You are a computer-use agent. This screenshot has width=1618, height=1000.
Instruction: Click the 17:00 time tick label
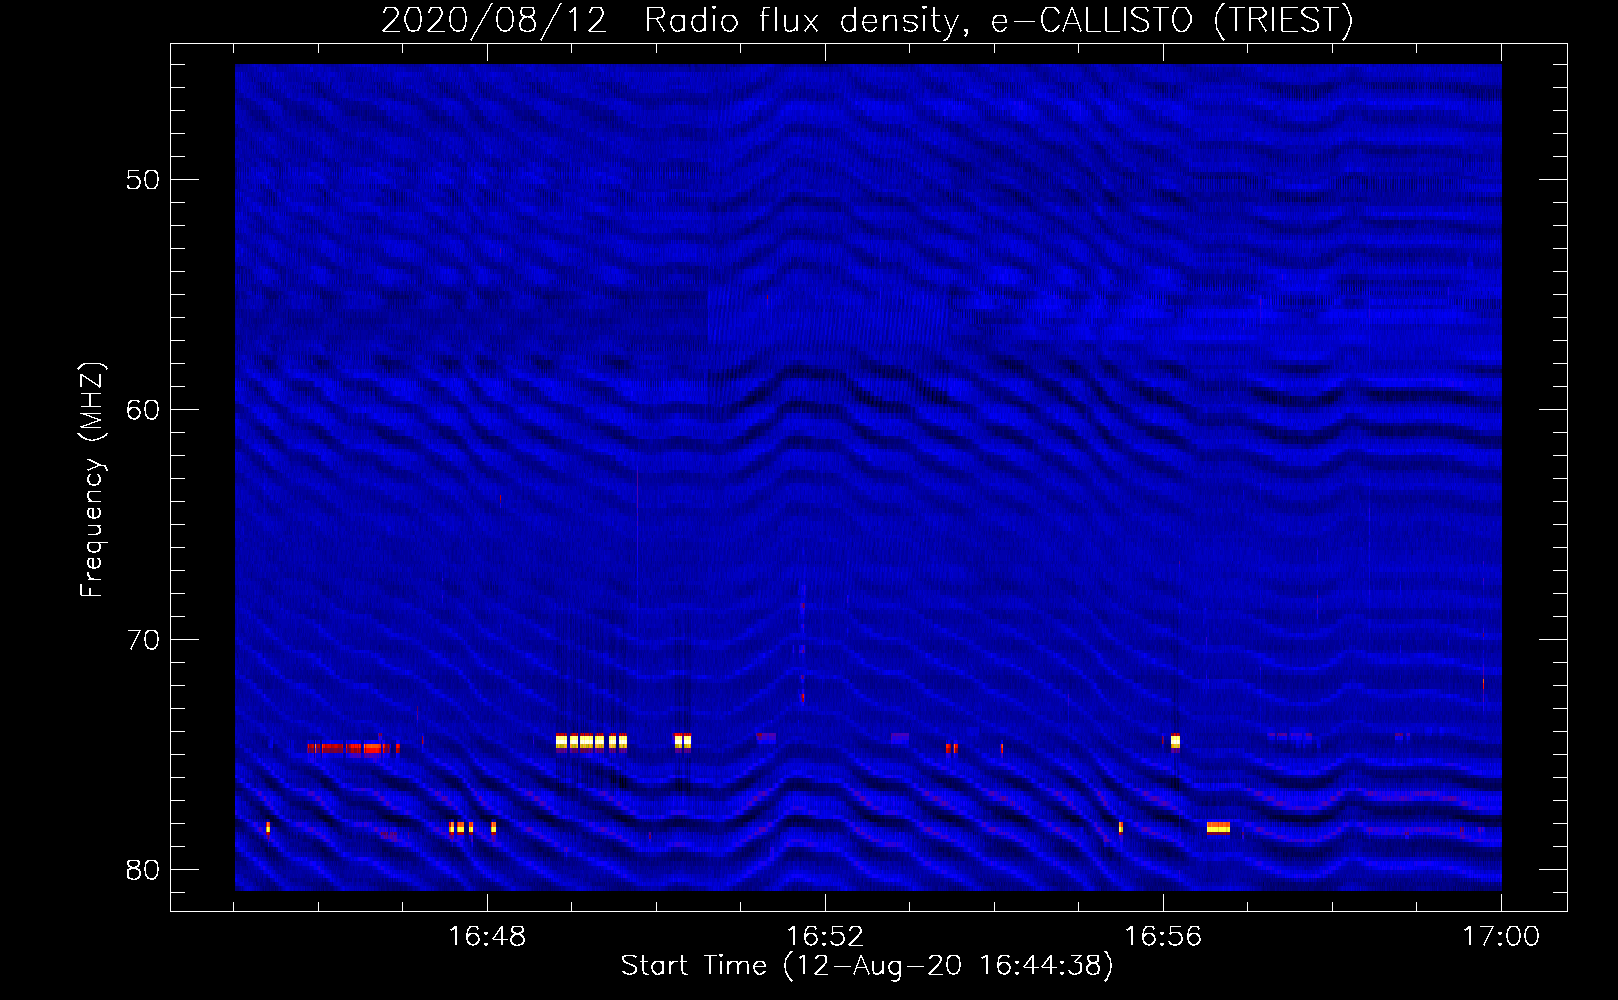[x=1501, y=936]
